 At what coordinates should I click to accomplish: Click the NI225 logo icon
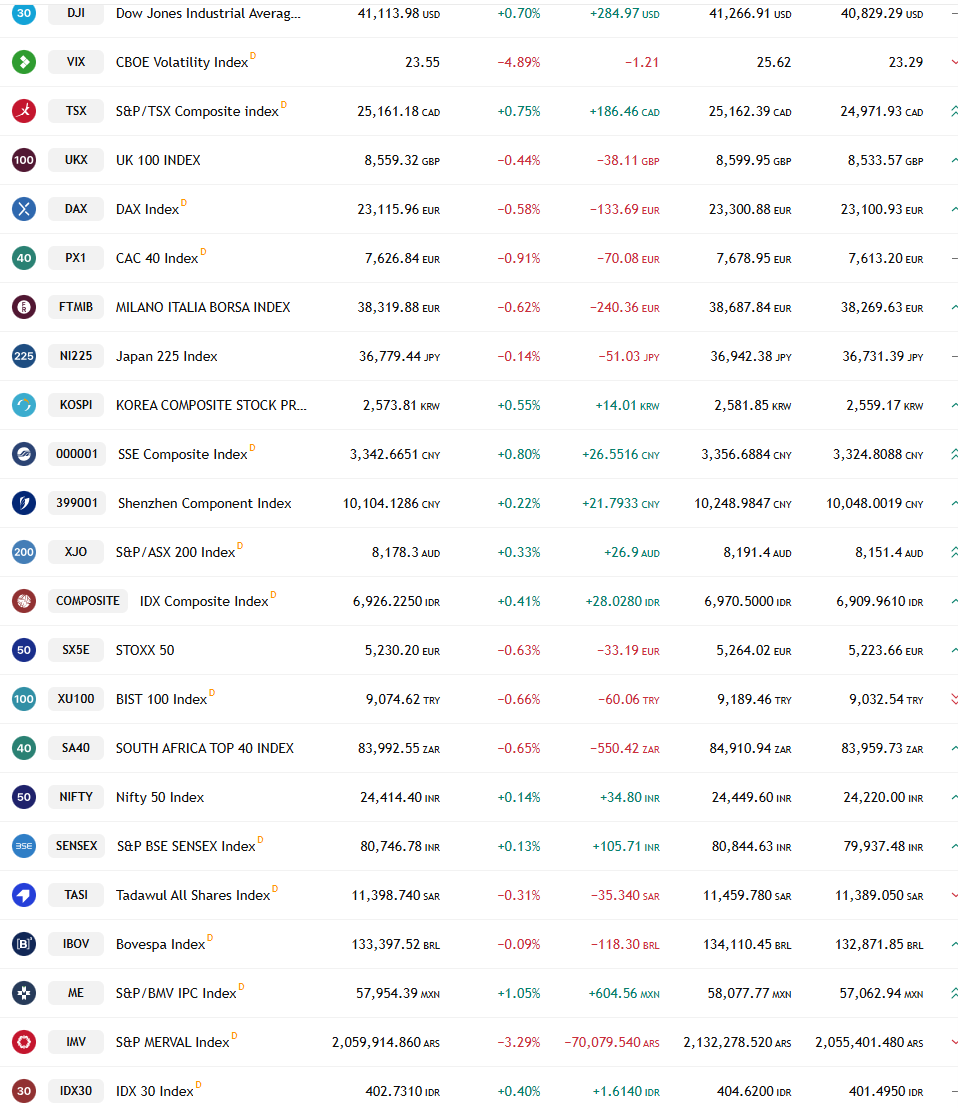point(24,356)
